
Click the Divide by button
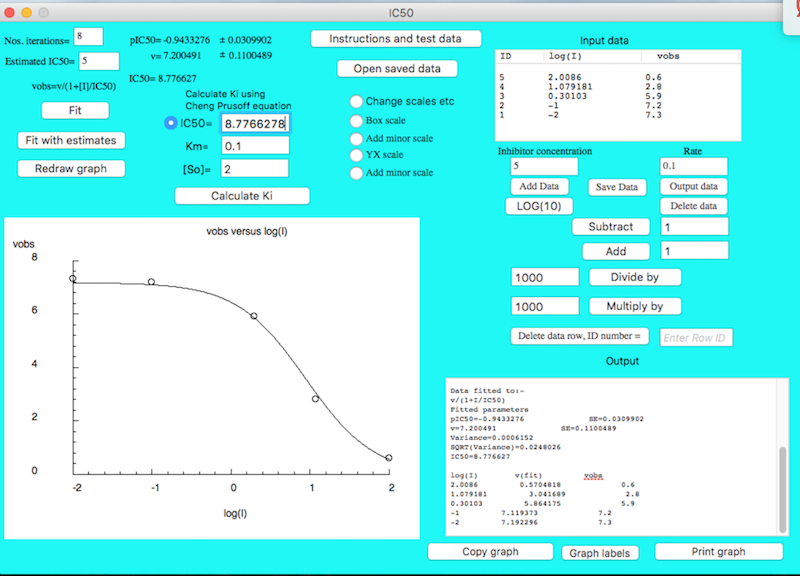(x=635, y=277)
